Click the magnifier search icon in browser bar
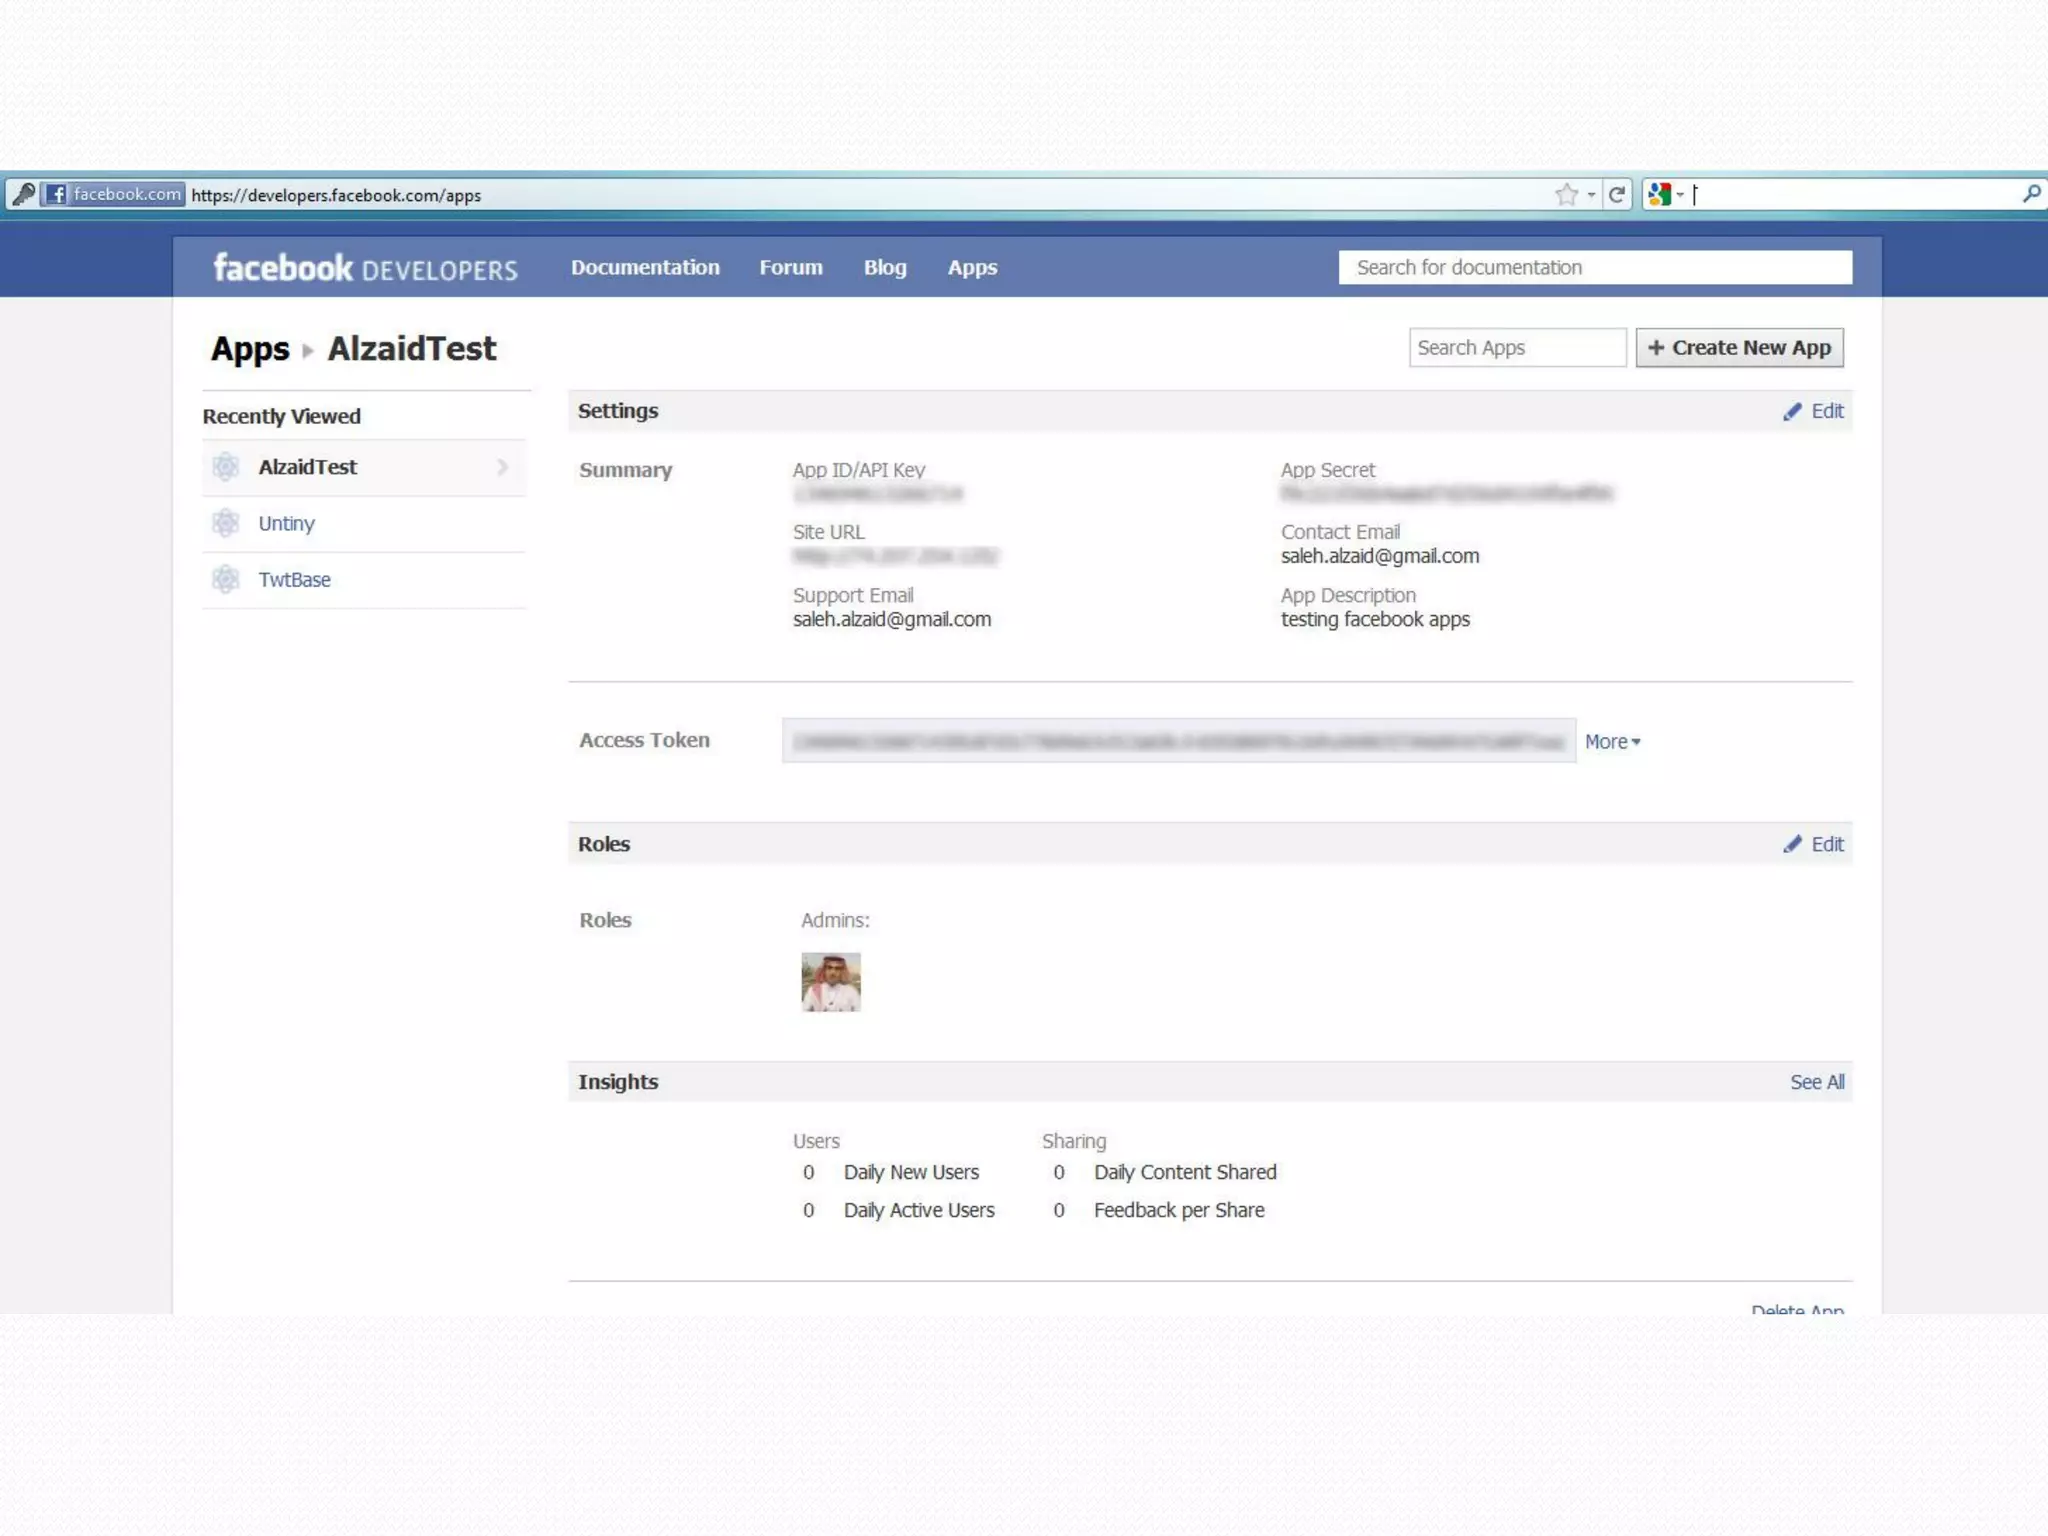Image resolution: width=2048 pixels, height=1536 pixels. click(2031, 194)
